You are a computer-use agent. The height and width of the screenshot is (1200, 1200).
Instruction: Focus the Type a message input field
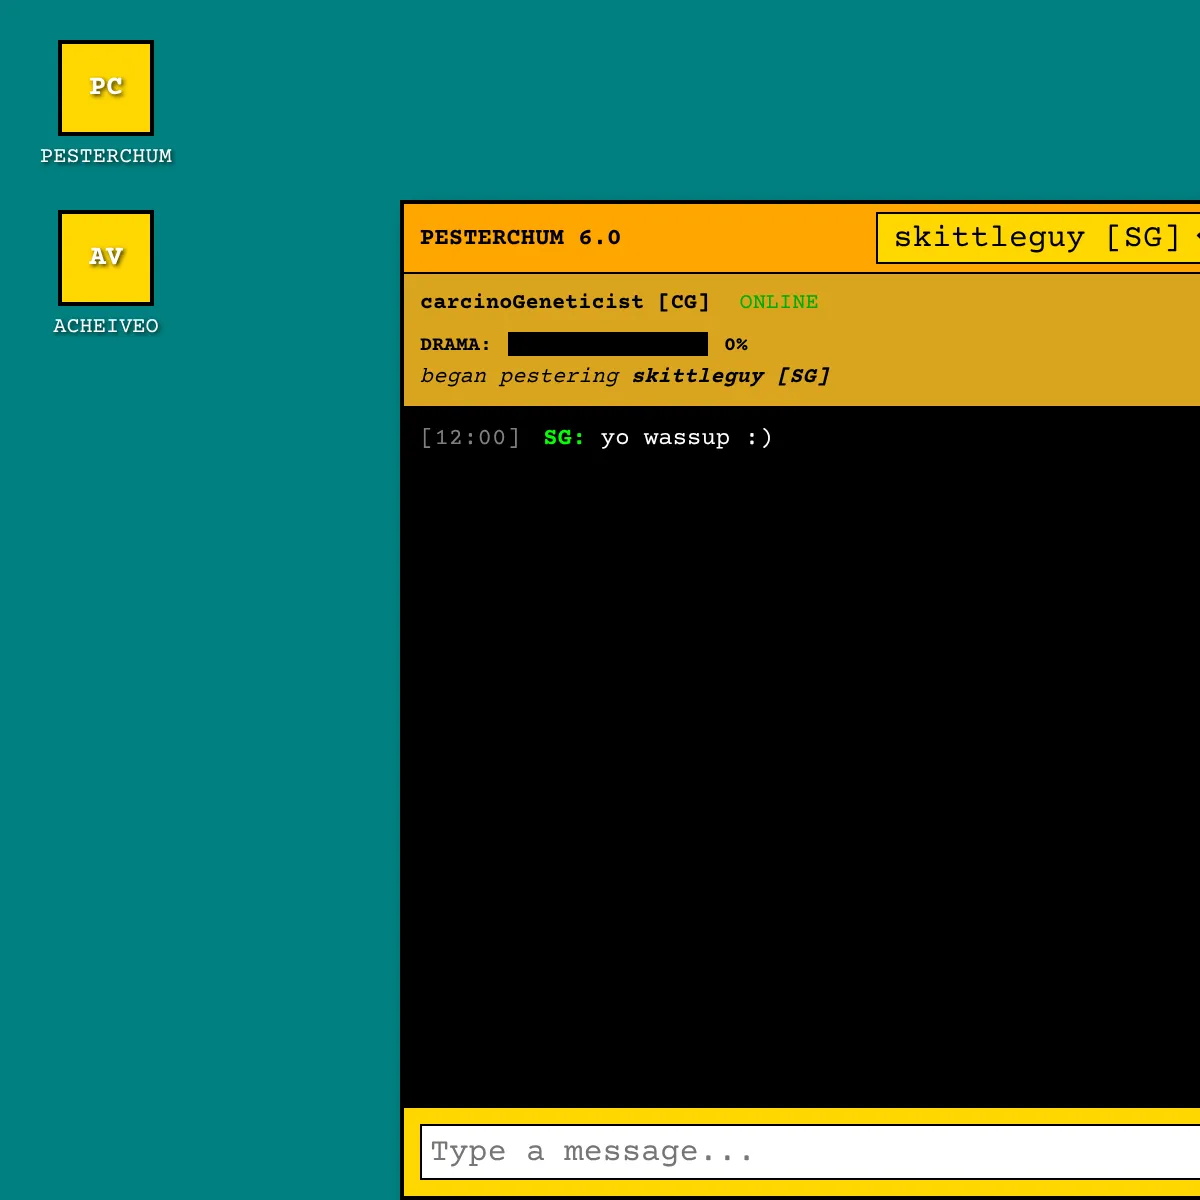click(810, 1152)
